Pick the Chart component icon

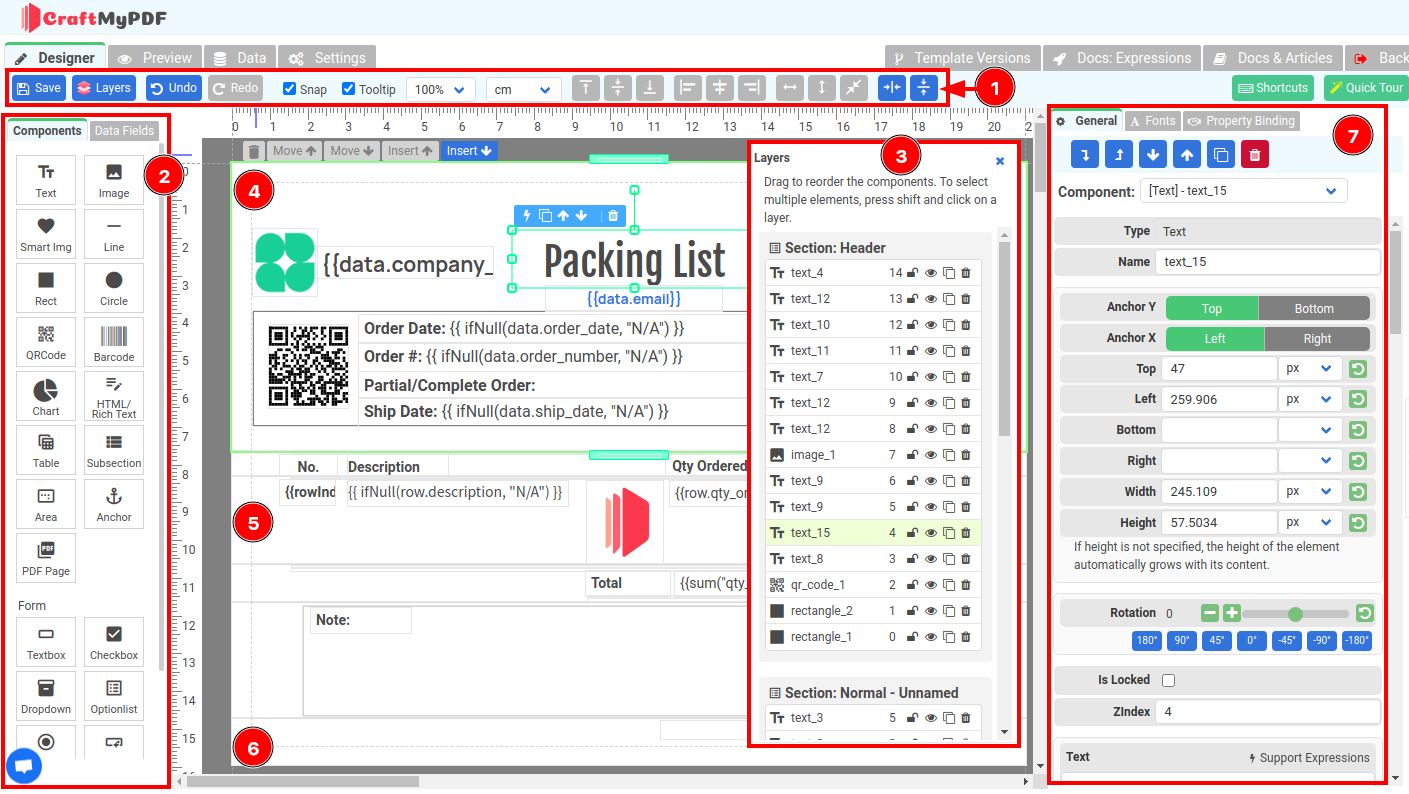tap(46, 396)
